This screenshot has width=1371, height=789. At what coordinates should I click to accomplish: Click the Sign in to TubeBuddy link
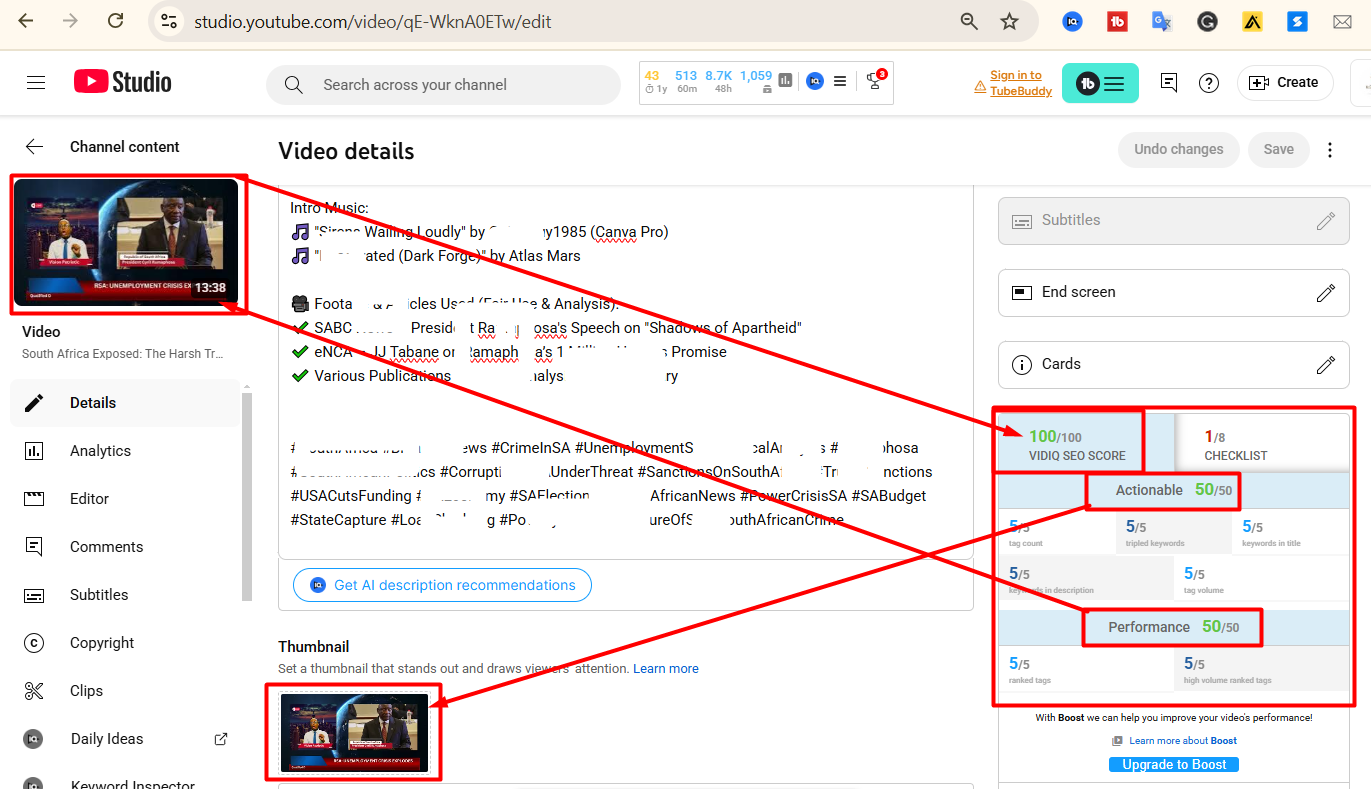(x=1015, y=83)
